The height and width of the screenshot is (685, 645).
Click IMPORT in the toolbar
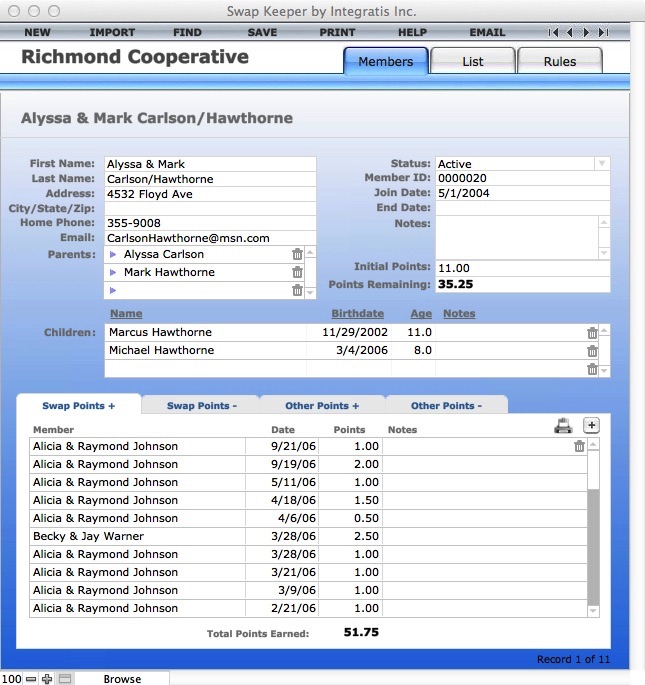112,32
